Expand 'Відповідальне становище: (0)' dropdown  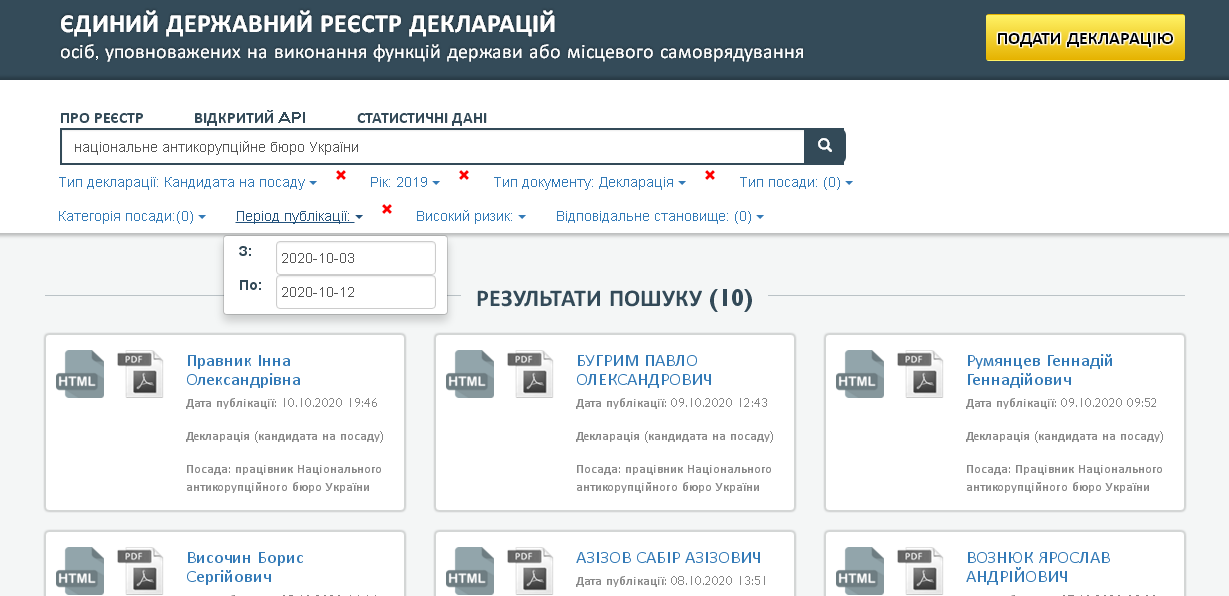point(660,216)
